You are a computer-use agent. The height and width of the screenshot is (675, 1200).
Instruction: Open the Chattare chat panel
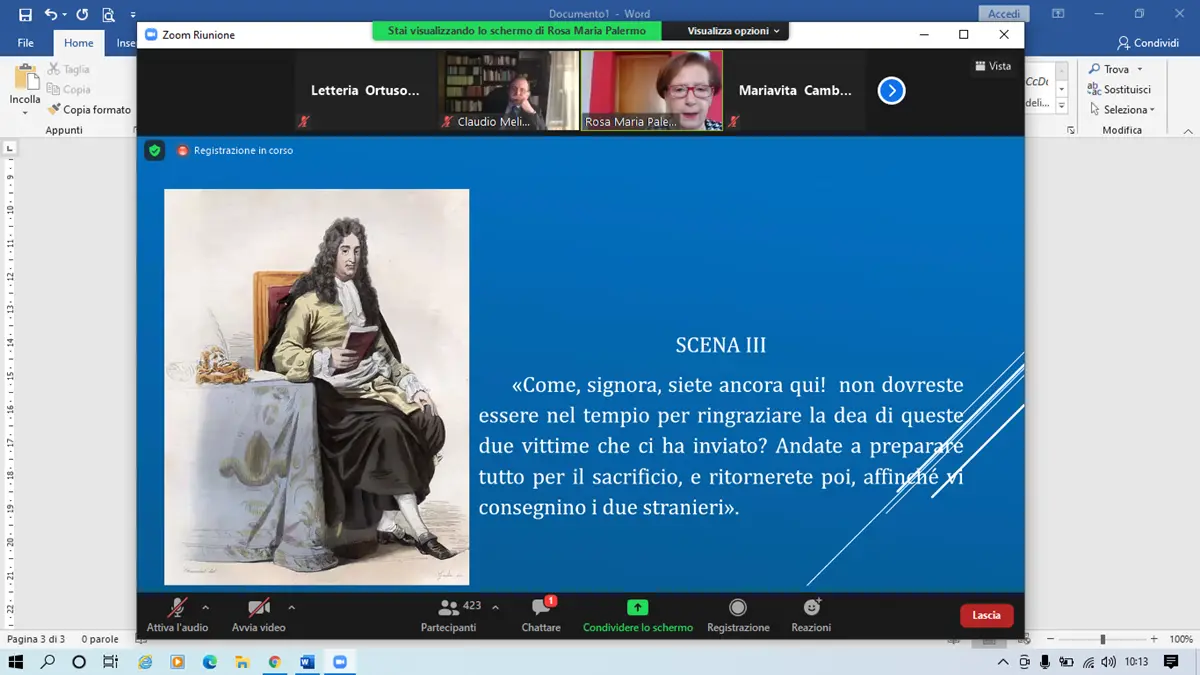[541, 608]
